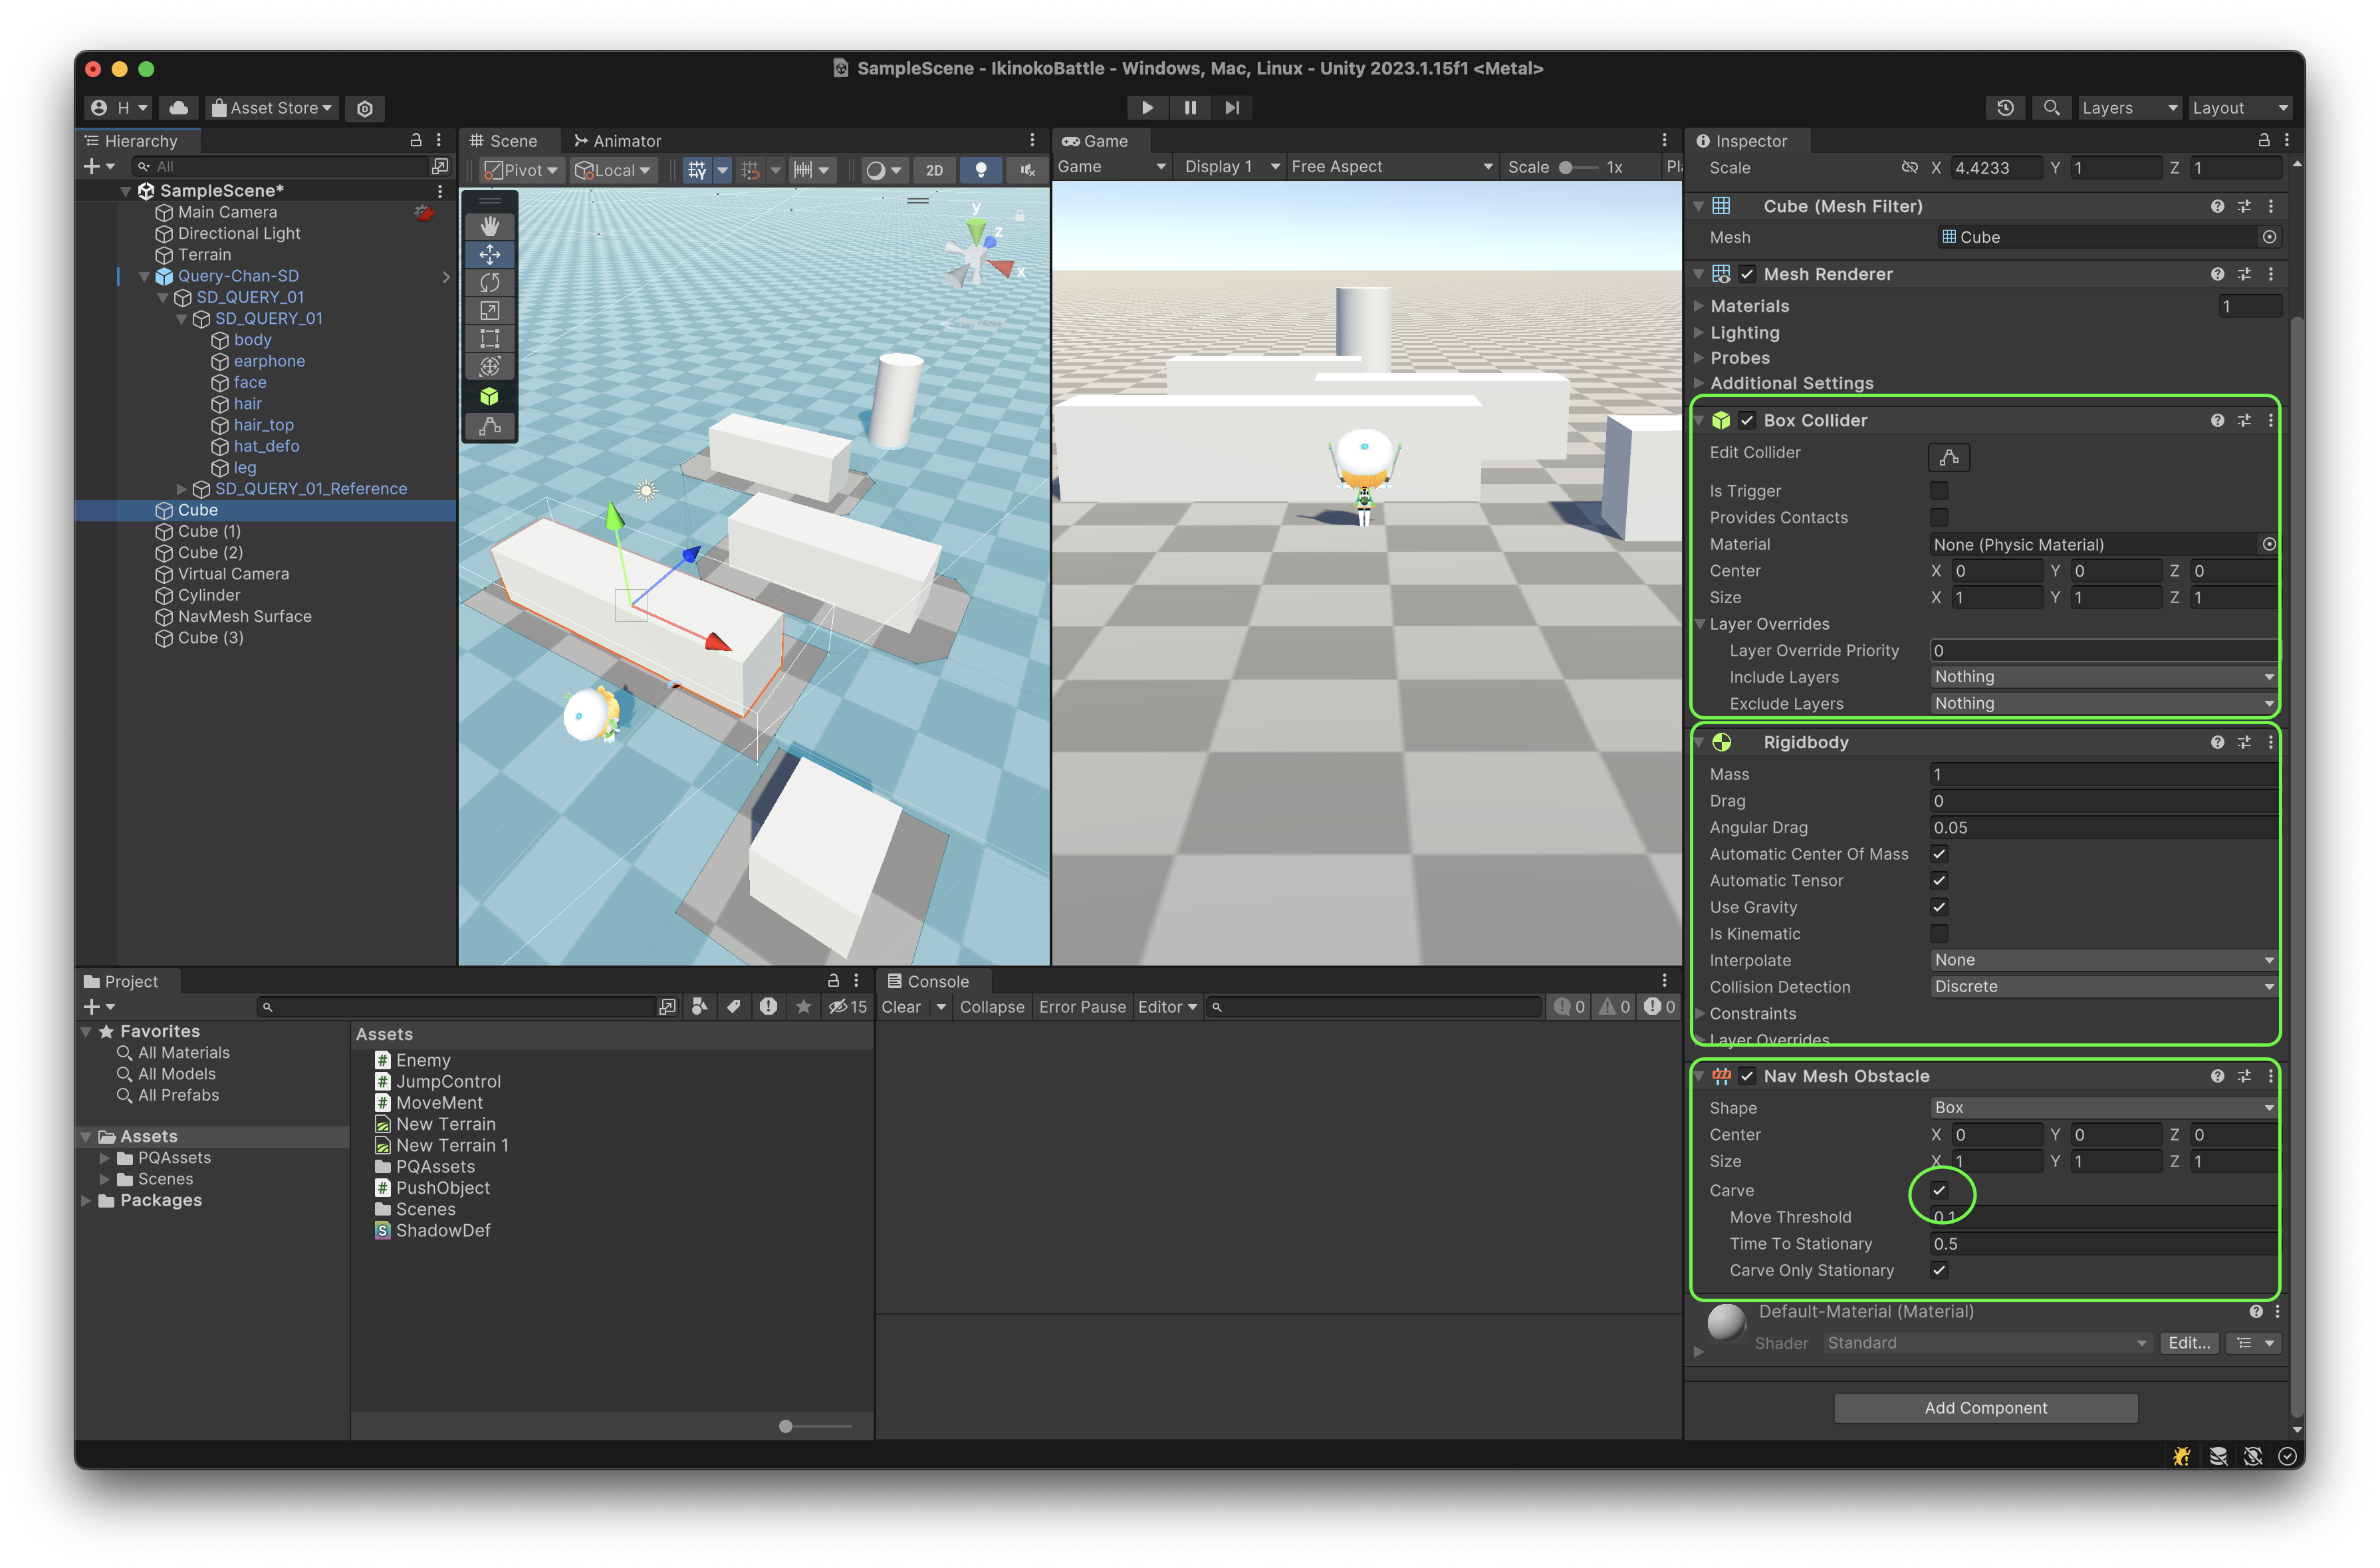The width and height of the screenshot is (2380, 1568).
Task: Toggle scene lighting icon
Action: [981, 170]
